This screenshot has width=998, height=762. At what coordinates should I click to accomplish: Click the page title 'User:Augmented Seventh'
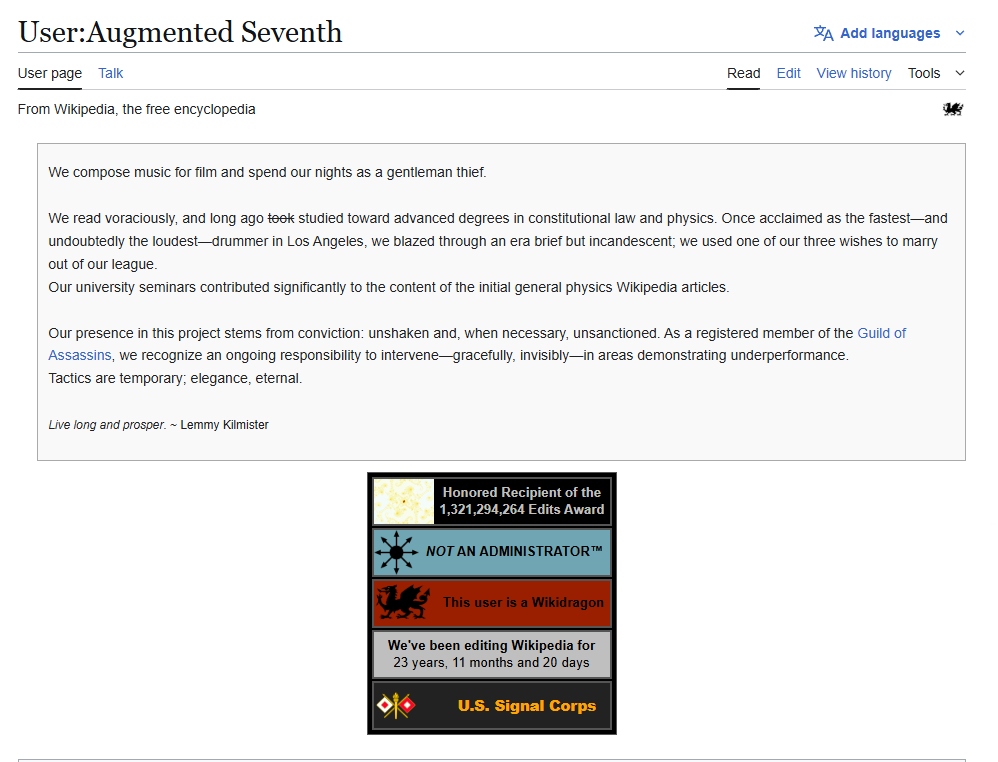[180, 32]
